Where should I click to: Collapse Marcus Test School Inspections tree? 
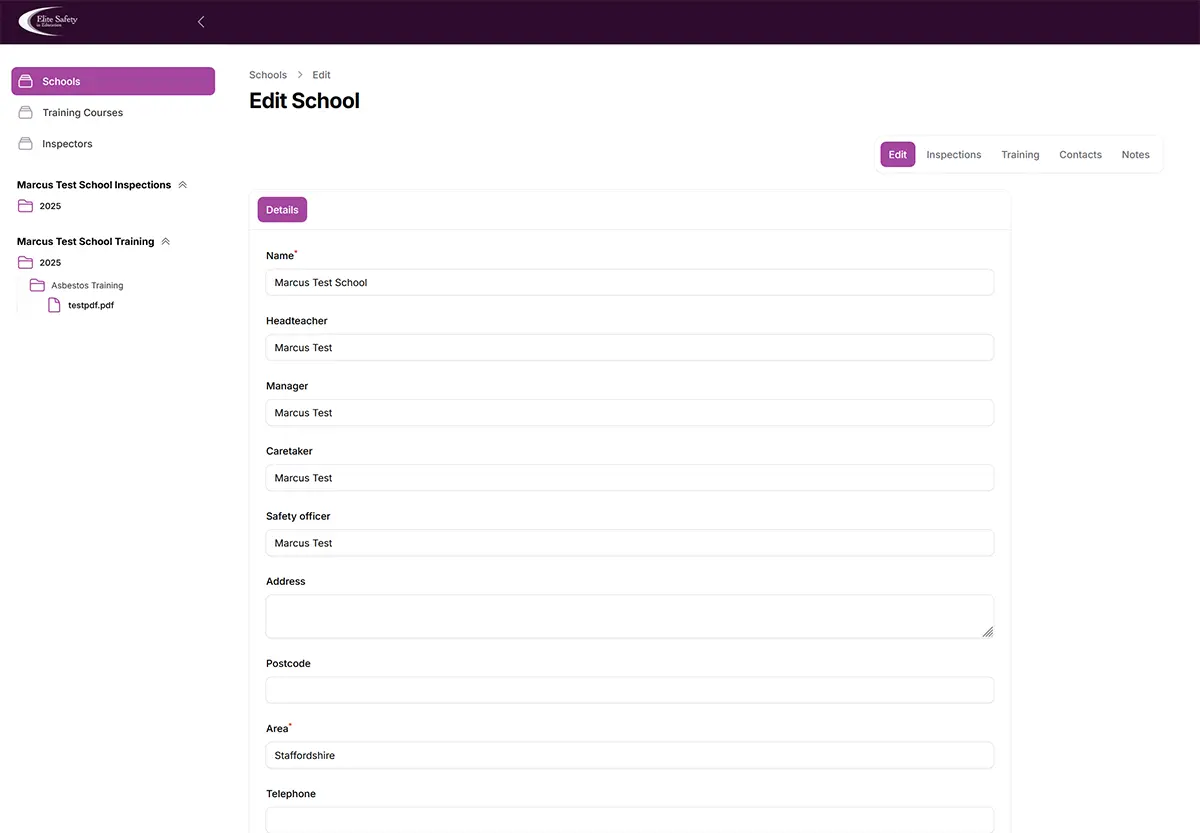[182, 184]
